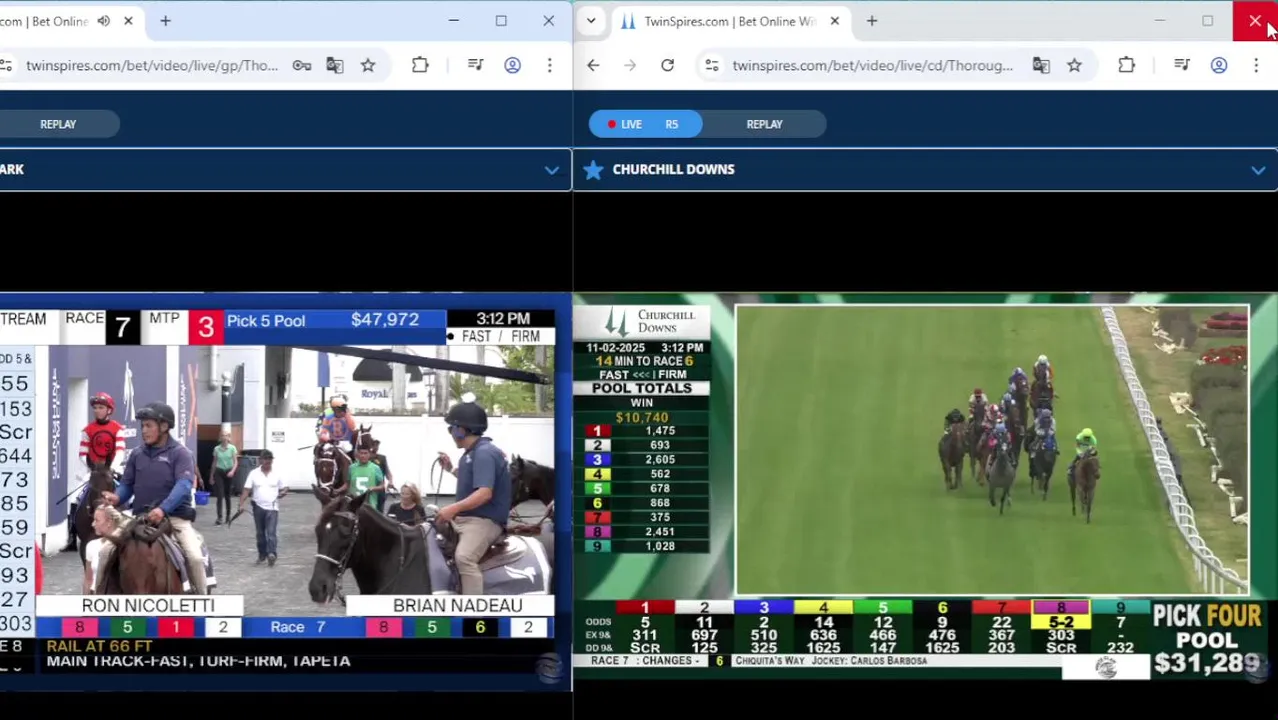
Task: Close TwinSpires.com tab in right window
Action: 834,21
